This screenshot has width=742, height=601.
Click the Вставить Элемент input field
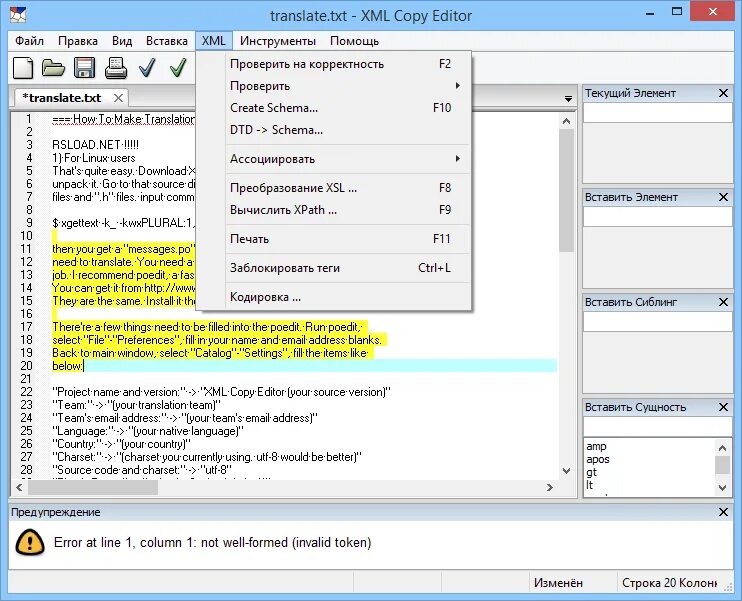[658, 217]
